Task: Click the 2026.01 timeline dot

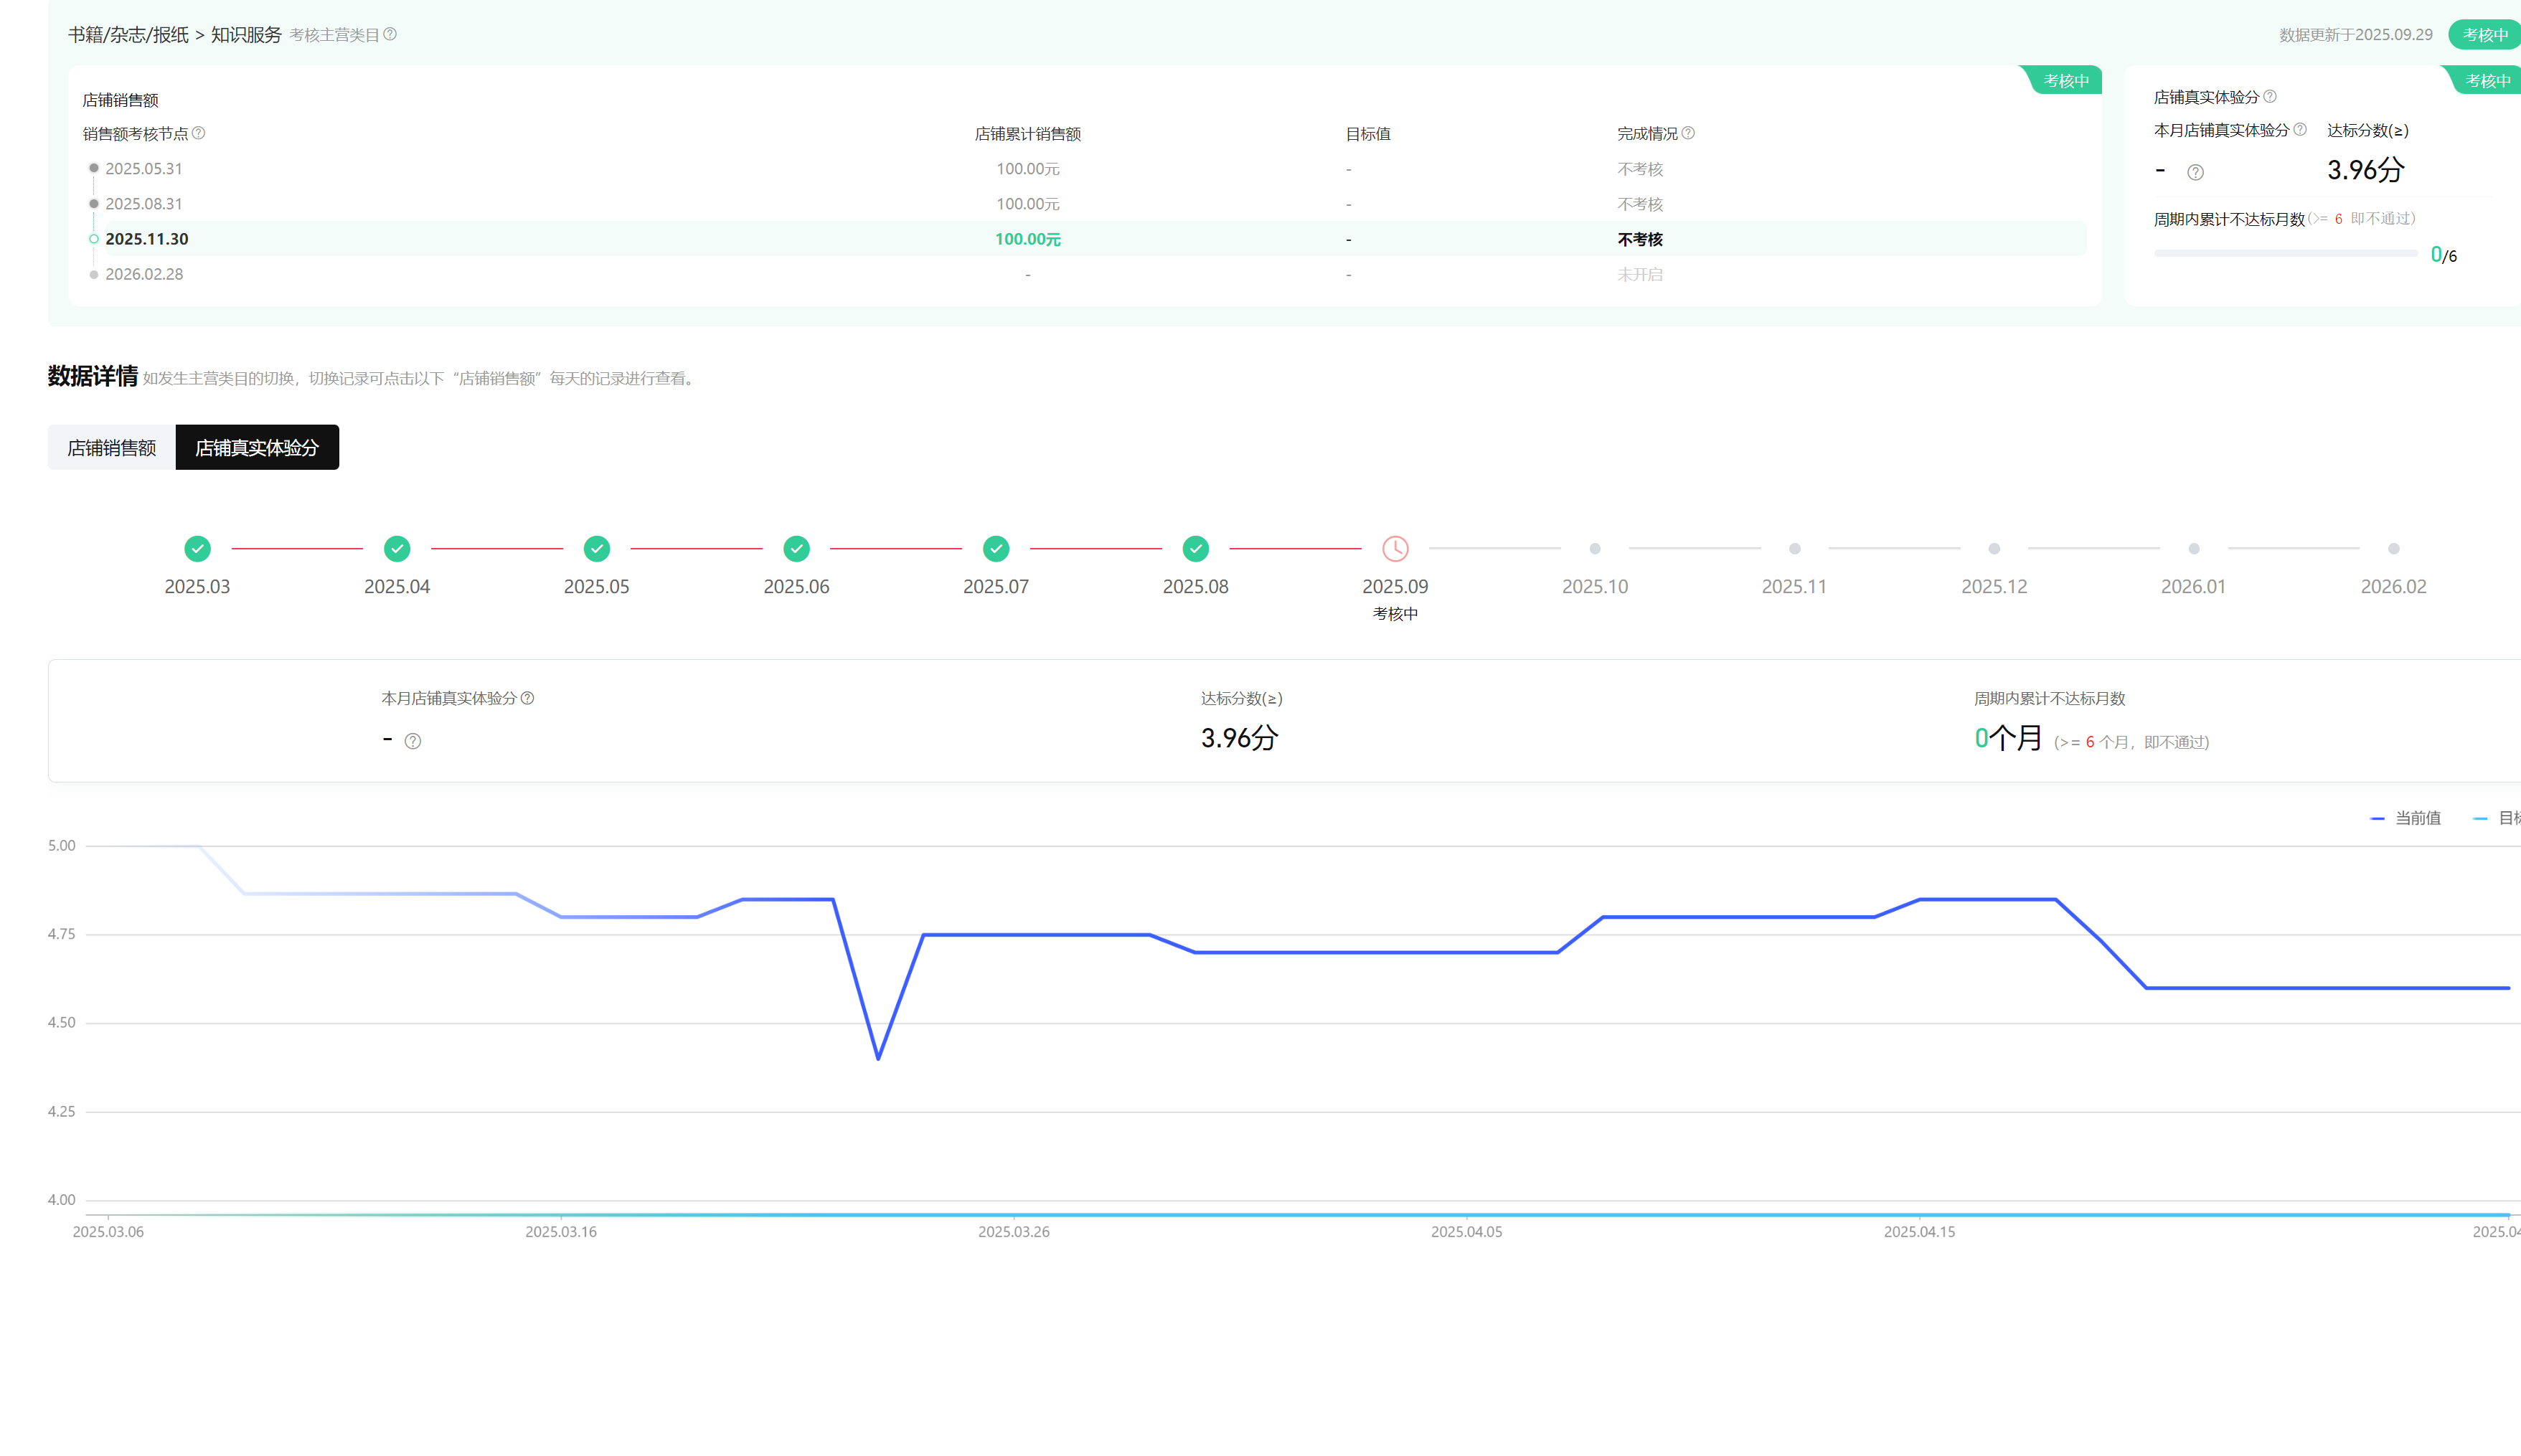Action: coord(2193,548)
